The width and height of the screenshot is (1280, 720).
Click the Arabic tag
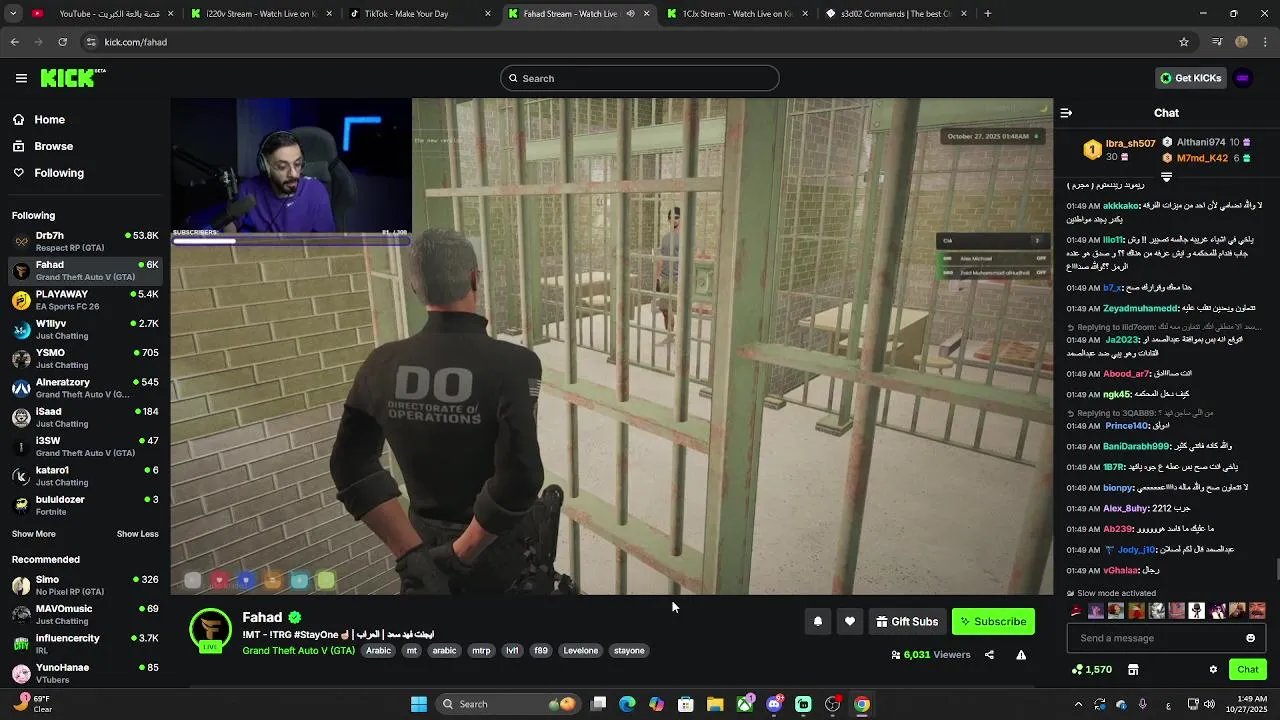pos(378,650)
